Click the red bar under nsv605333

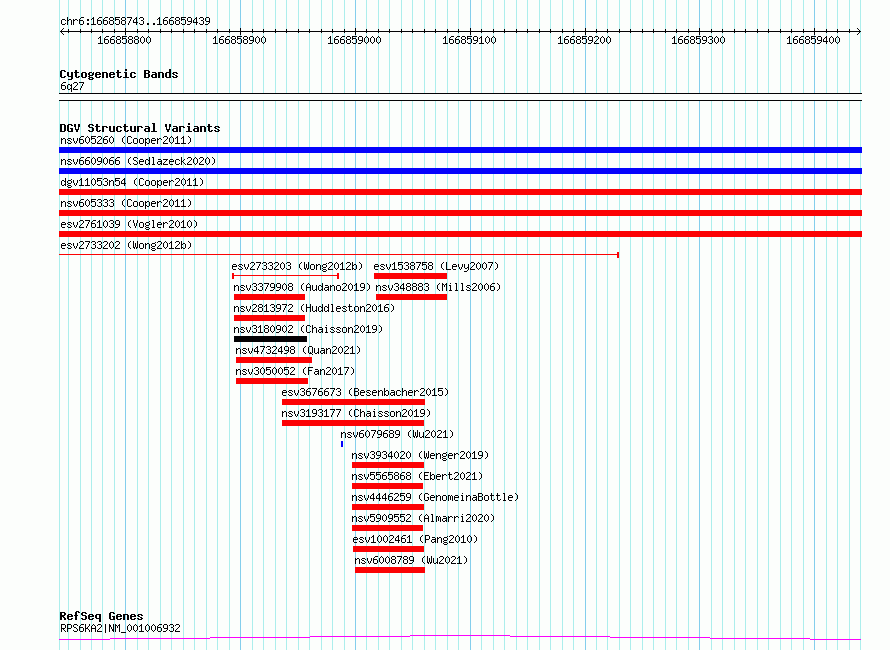[460, 213]
